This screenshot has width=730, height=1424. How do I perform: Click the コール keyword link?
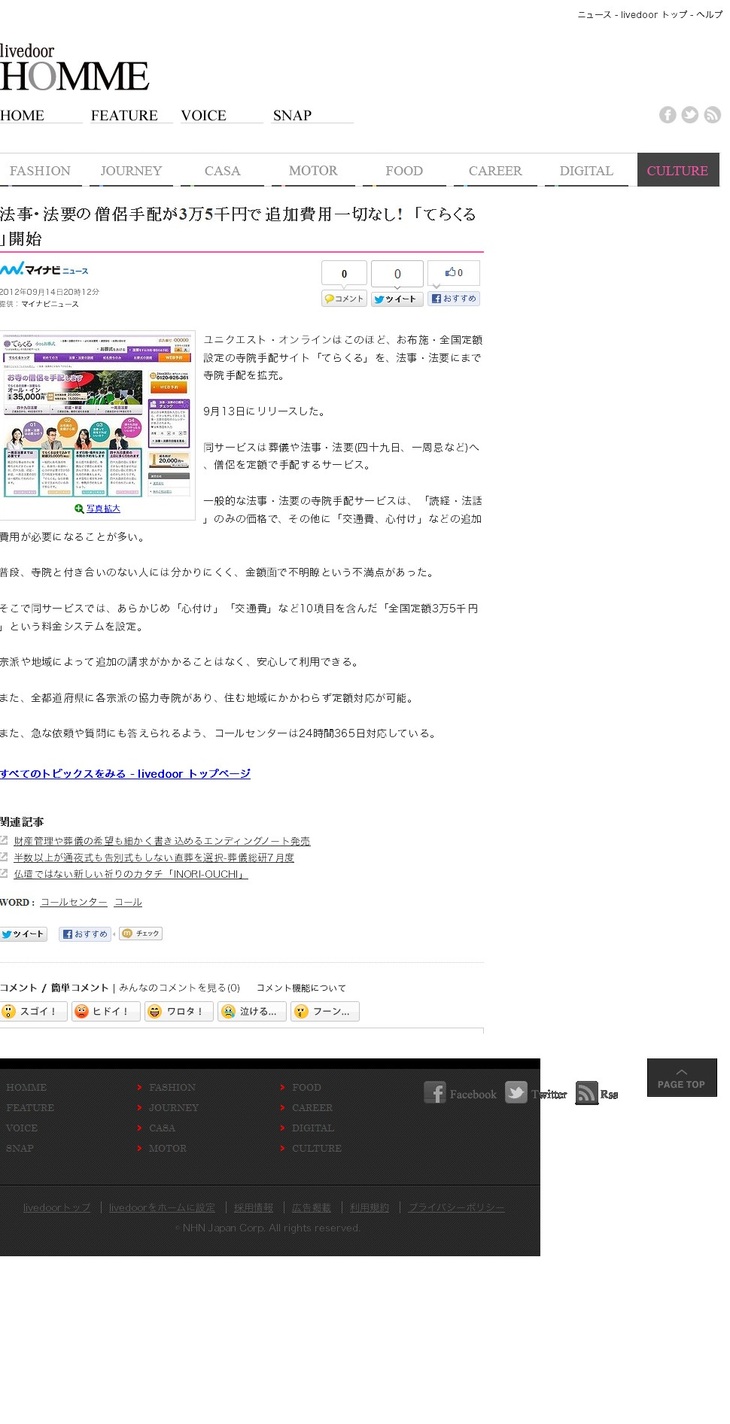coord(128,902)
